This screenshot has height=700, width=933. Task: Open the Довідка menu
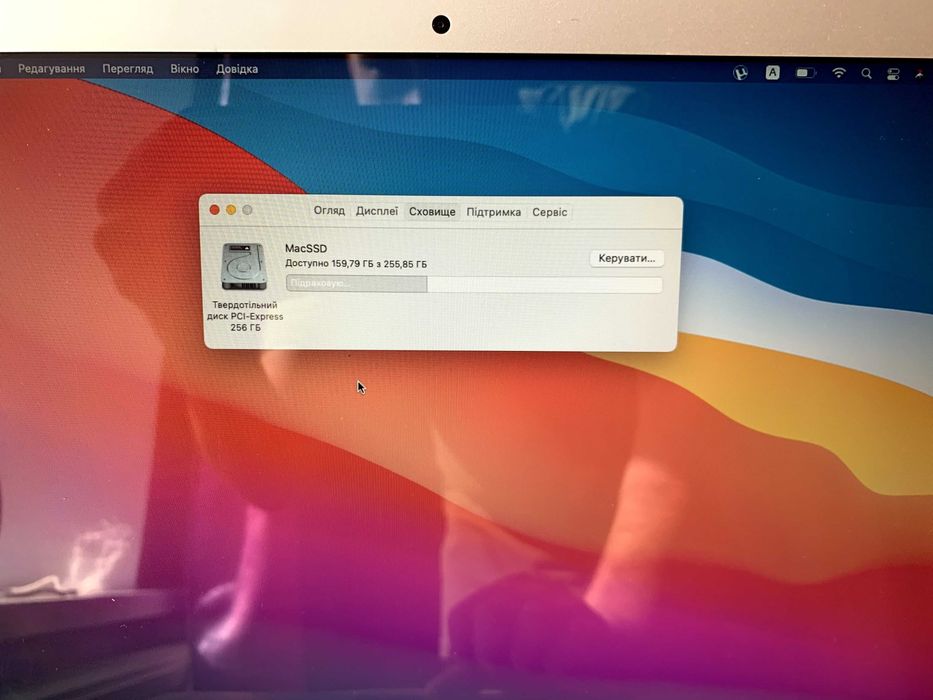[237, 69]
